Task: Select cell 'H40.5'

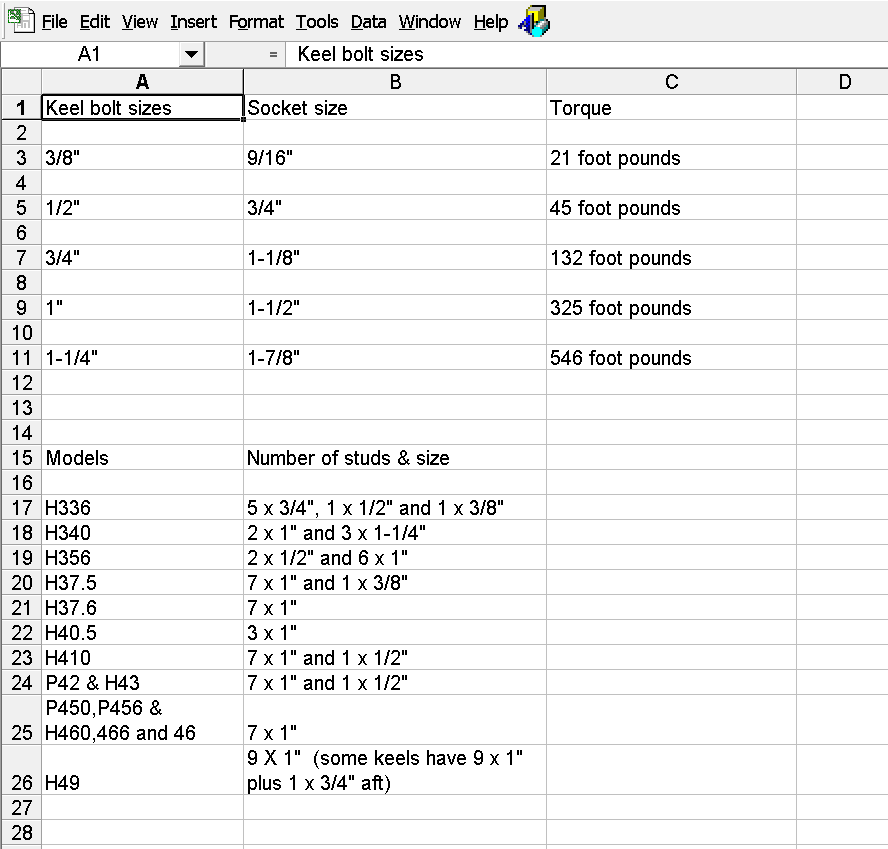Action: [142, 632]
